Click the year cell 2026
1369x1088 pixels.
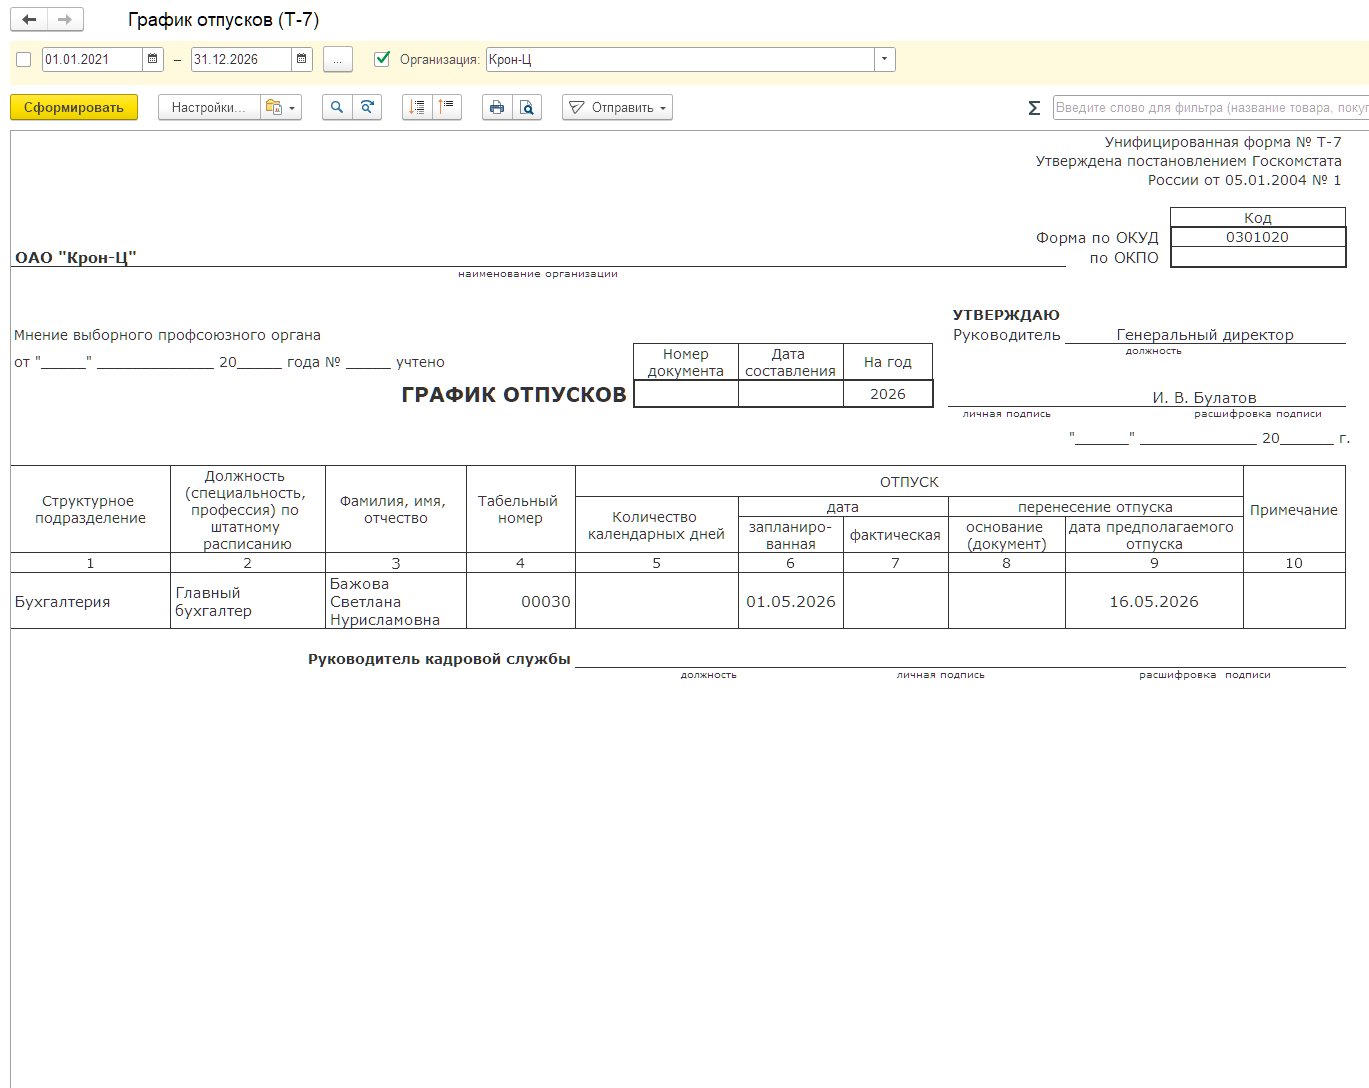tap(888, 394)
